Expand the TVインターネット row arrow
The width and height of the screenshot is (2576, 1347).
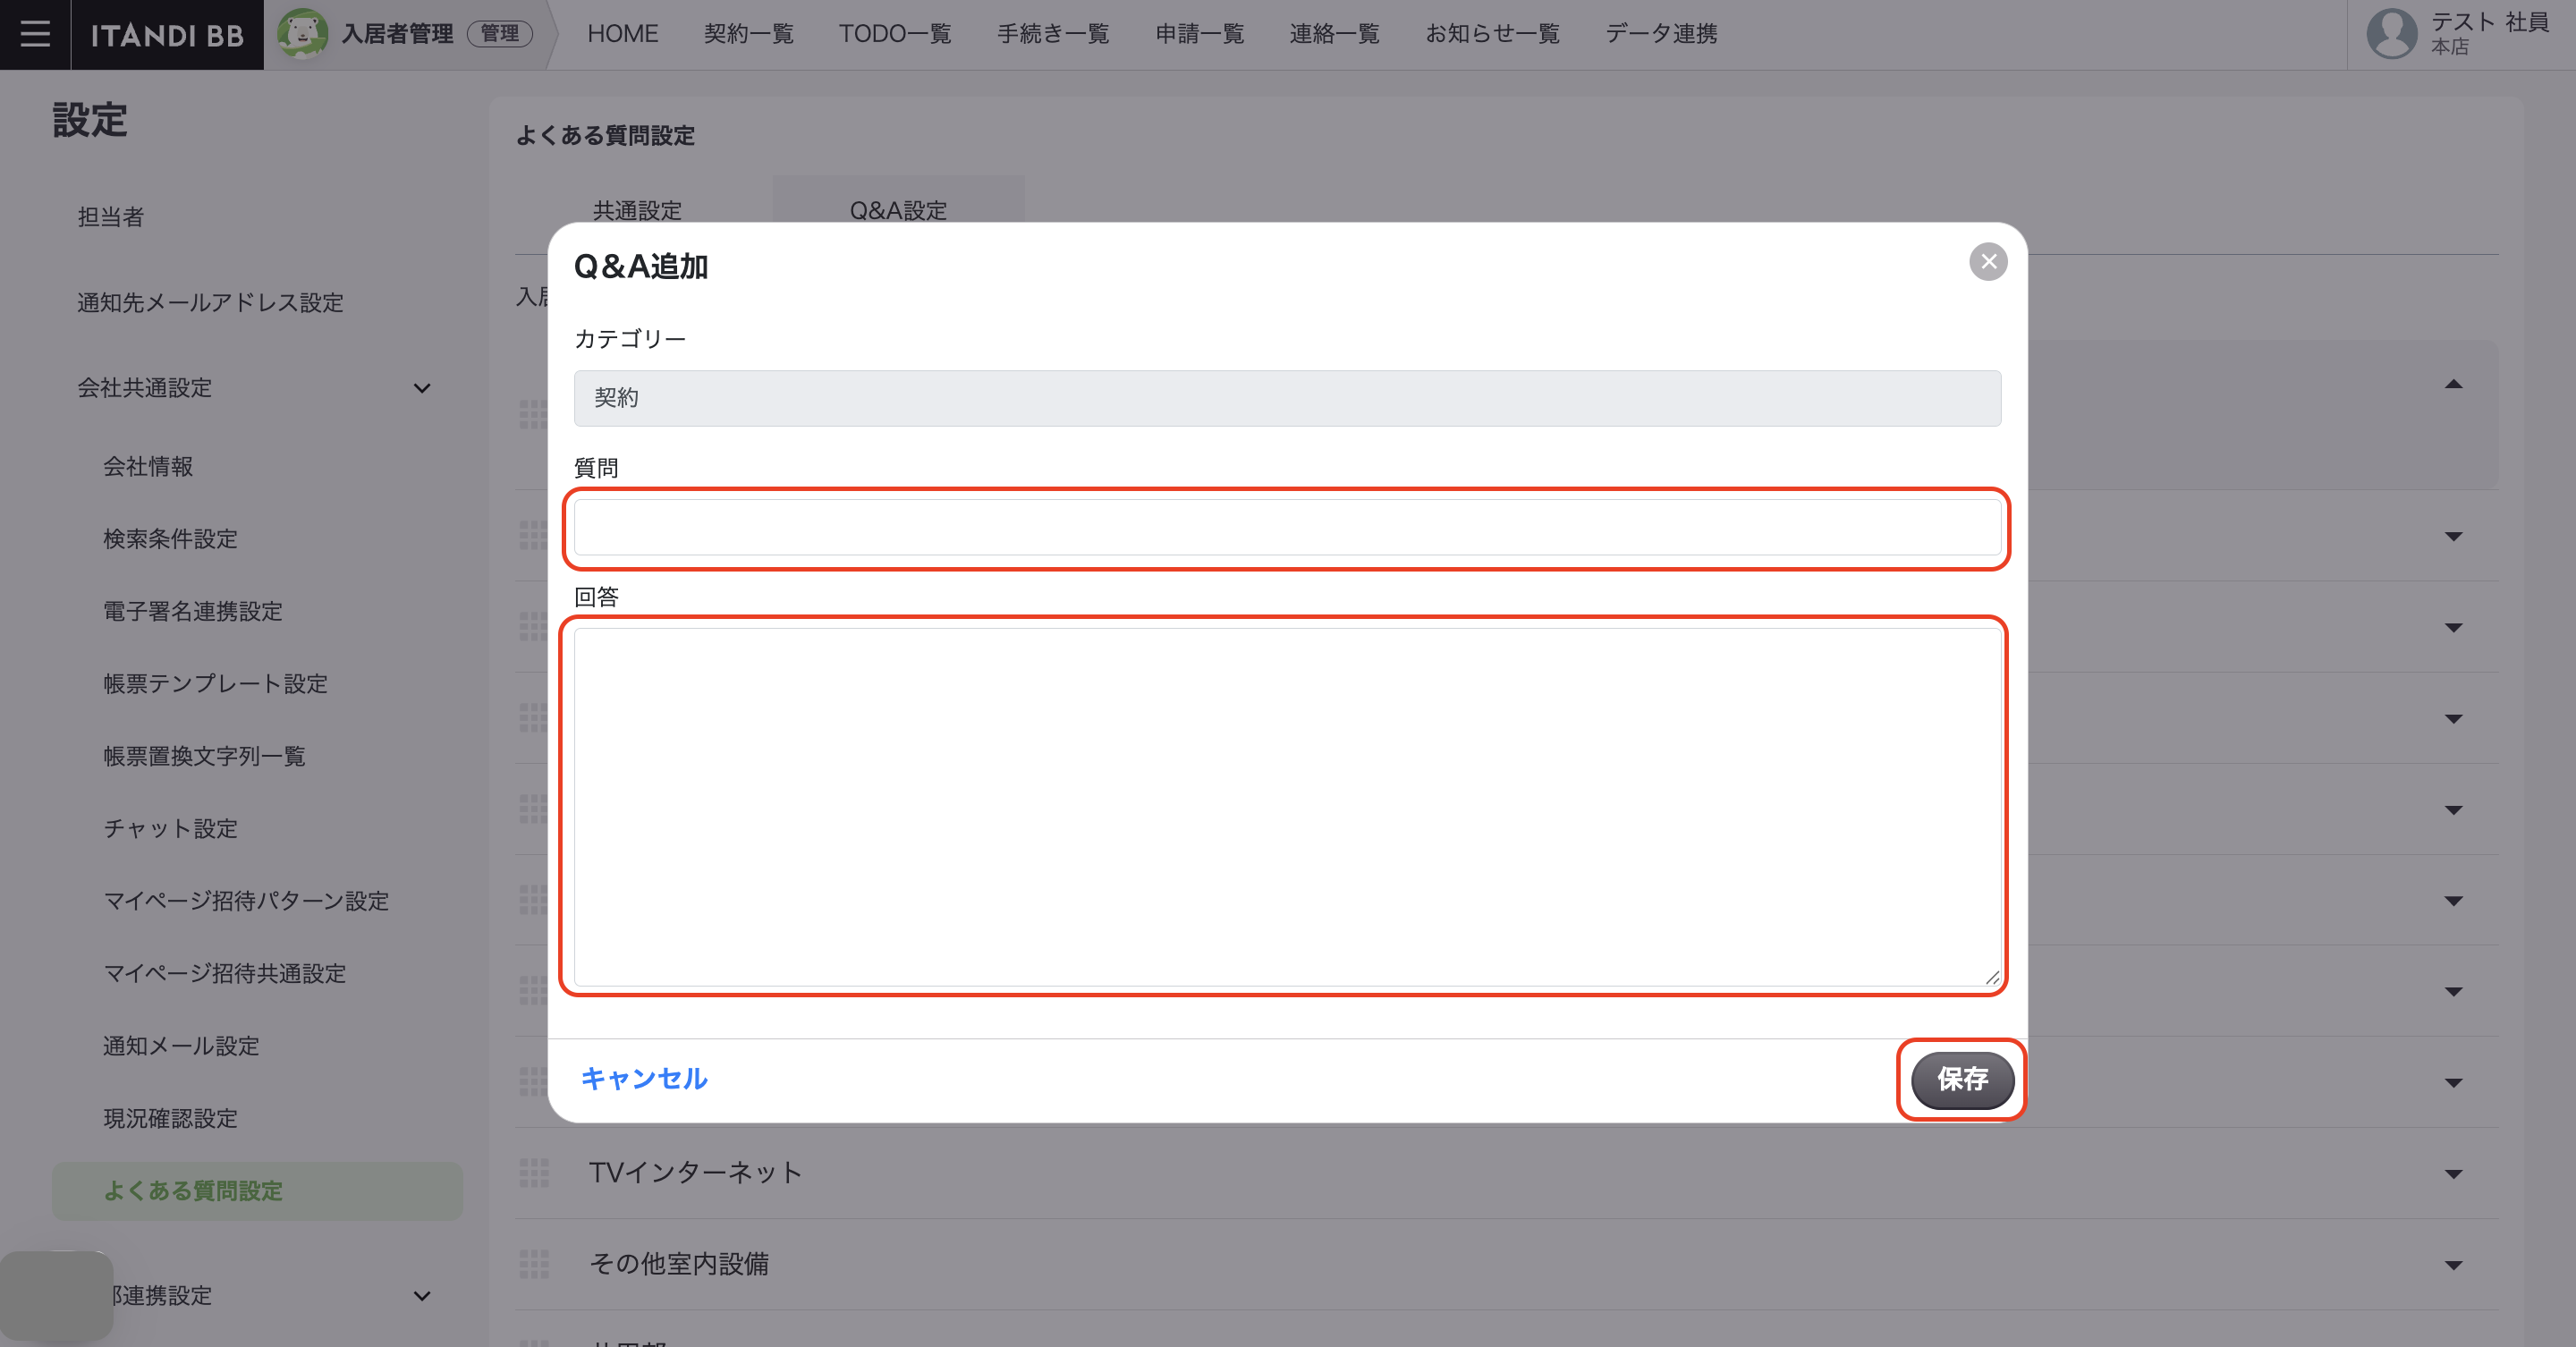click(x=2453, y=1174)
